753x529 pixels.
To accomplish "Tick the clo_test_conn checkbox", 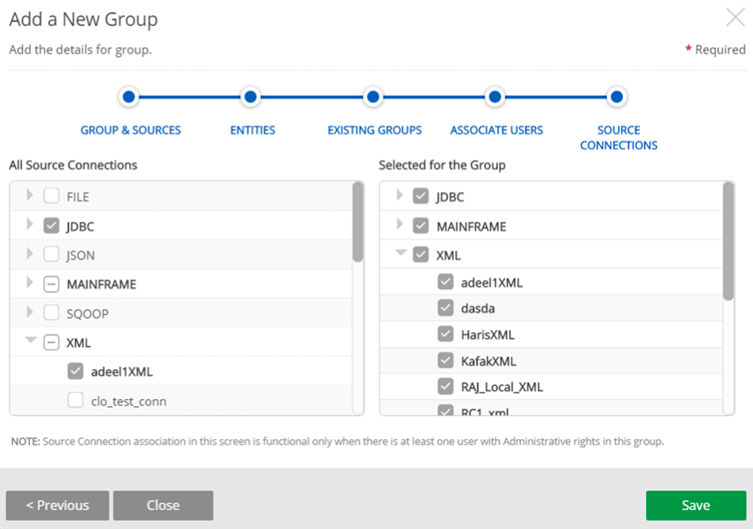I will [76, 401].
